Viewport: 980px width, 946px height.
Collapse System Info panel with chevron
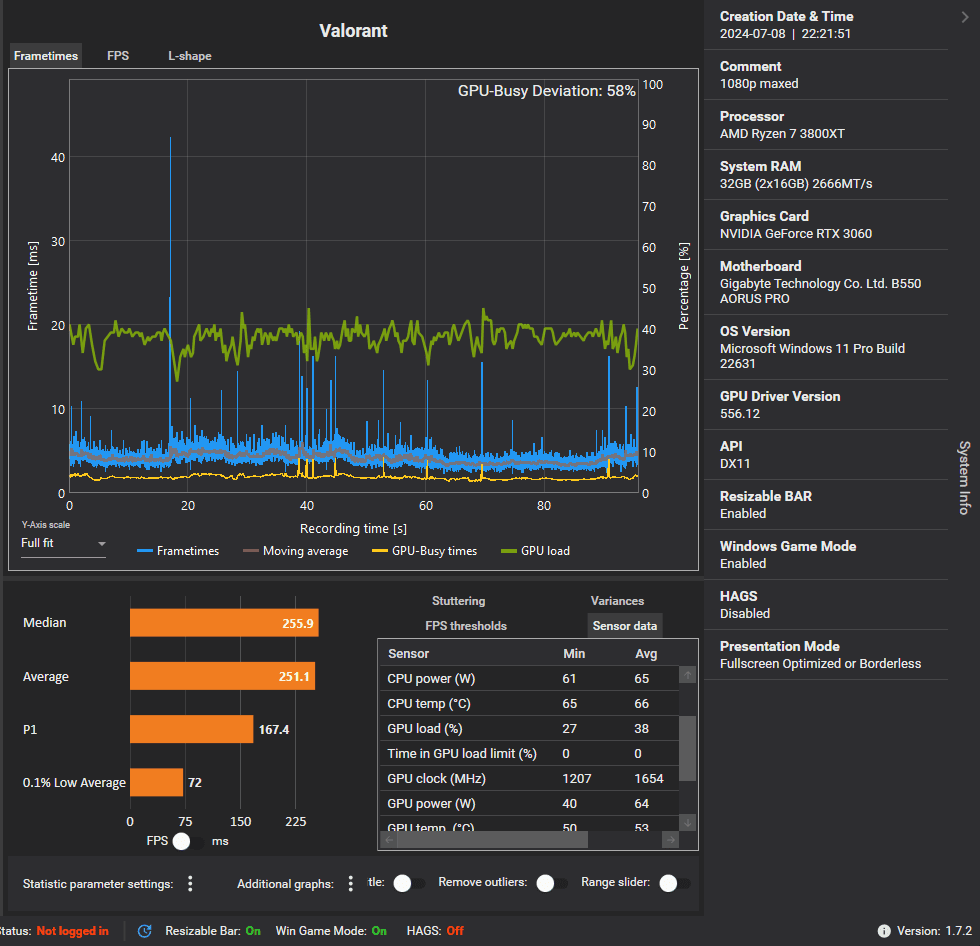(x=965, y=17)
